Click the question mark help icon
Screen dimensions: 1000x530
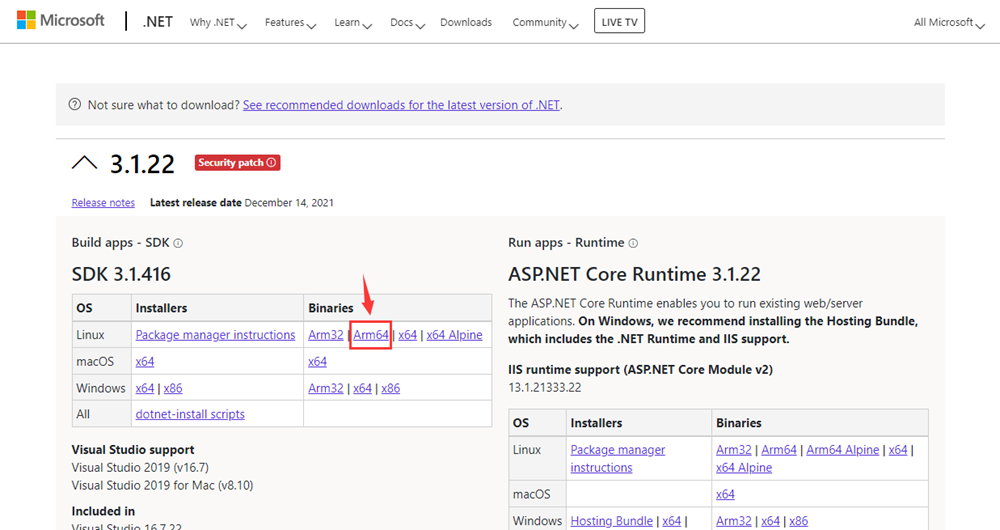pos(74,105)
